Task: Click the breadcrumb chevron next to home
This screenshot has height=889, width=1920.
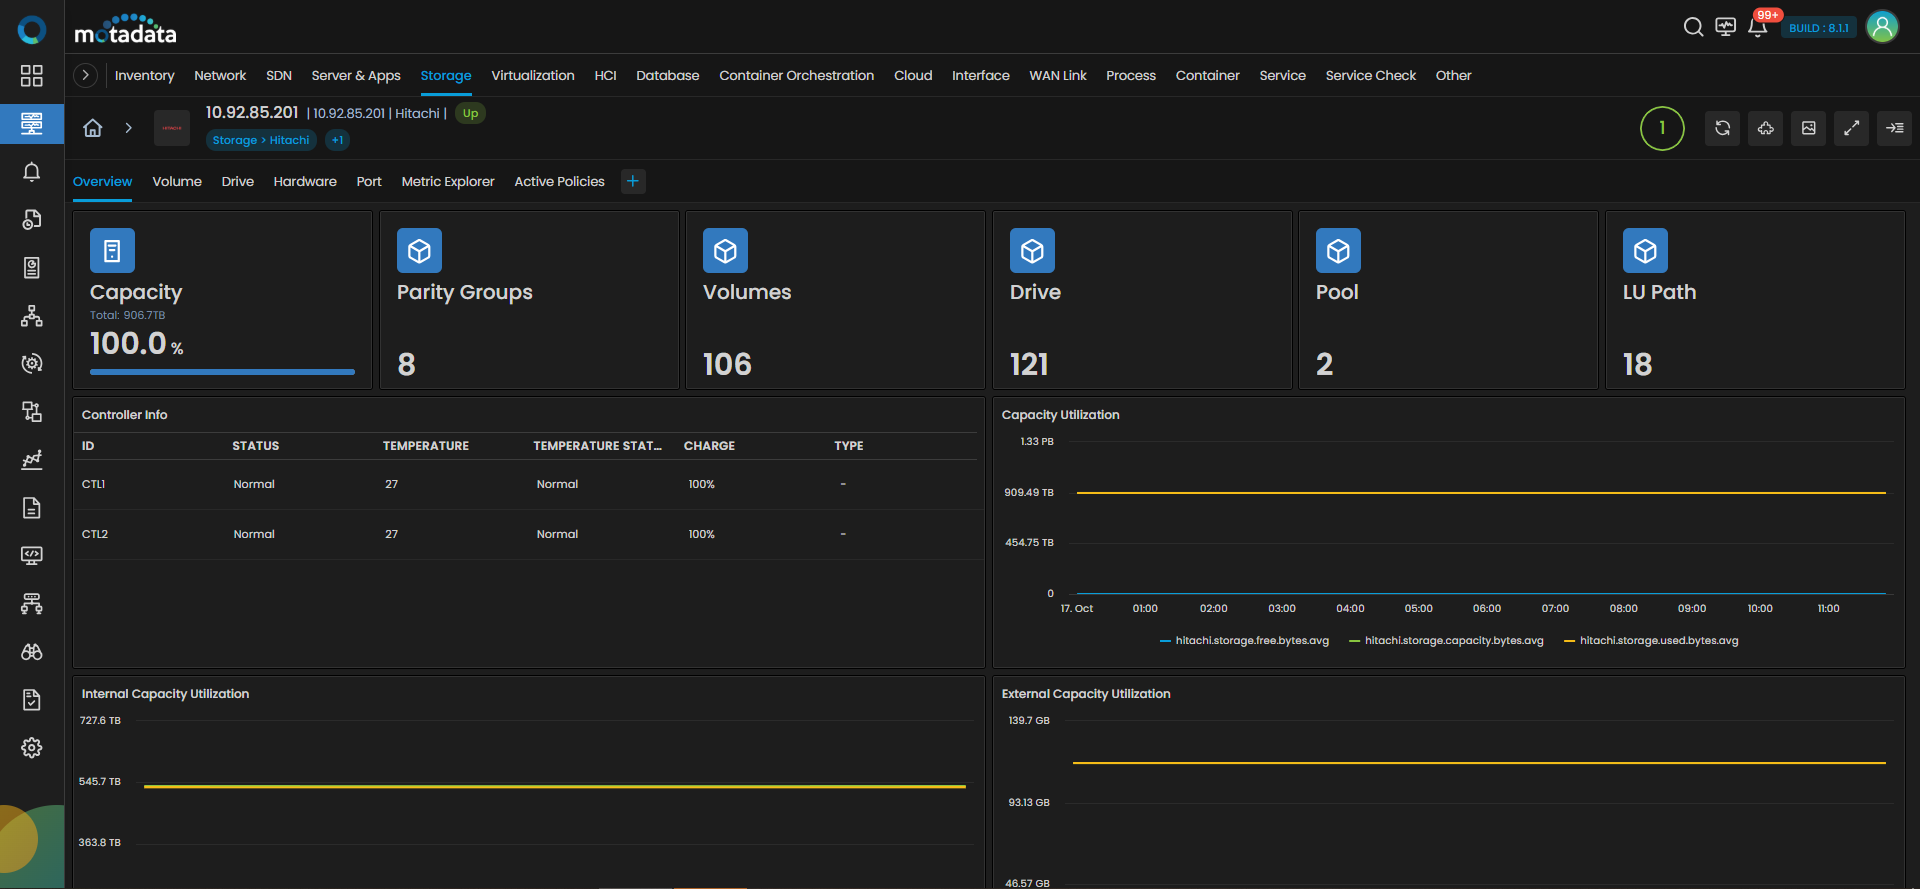Action: click(128, 128)
